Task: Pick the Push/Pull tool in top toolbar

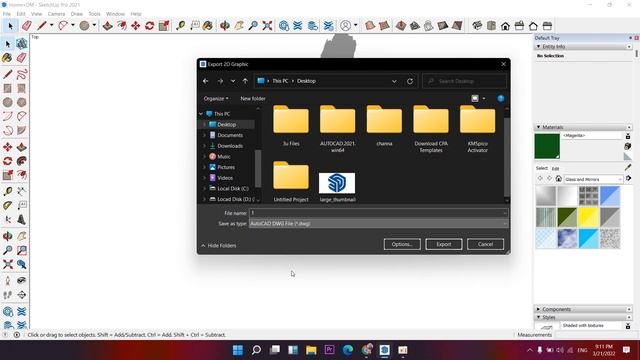Action: tap(107, 26)
